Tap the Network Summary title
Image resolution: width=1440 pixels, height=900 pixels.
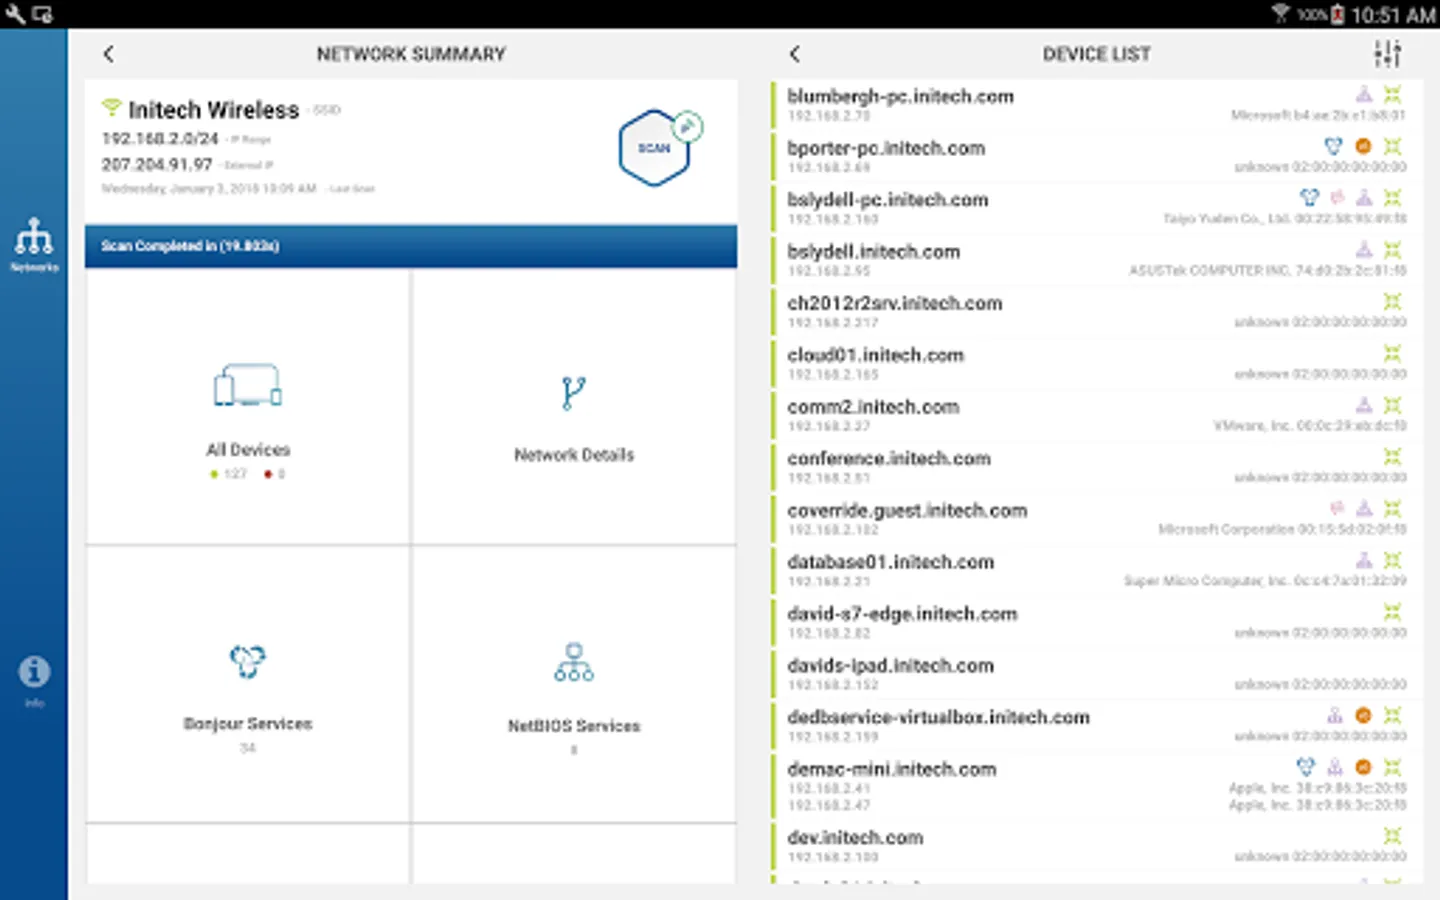(411, 54)
